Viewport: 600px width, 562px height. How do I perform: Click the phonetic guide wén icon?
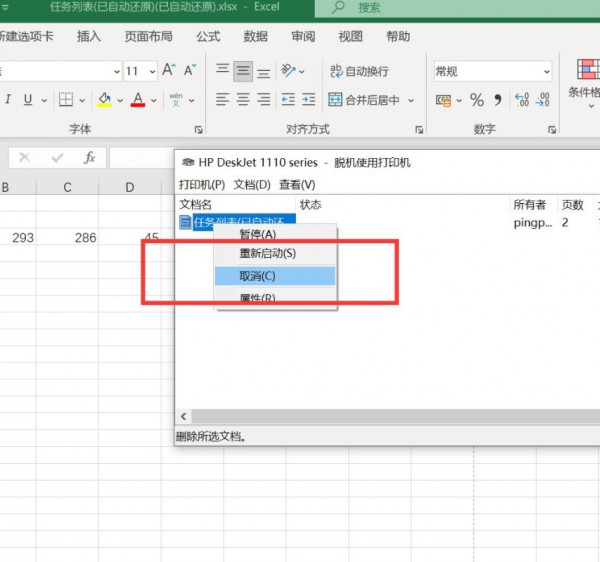pos(176,99)
